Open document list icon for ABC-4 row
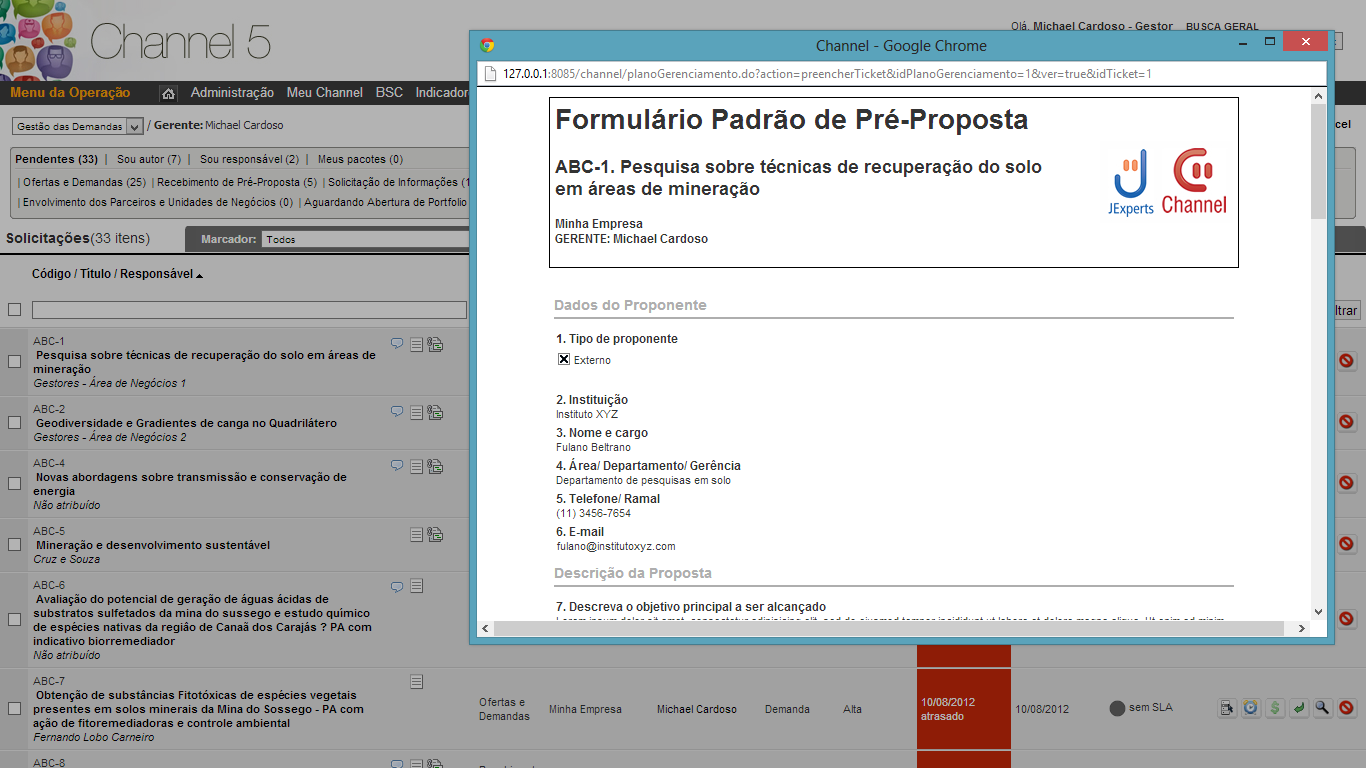 tap(417, 466)
